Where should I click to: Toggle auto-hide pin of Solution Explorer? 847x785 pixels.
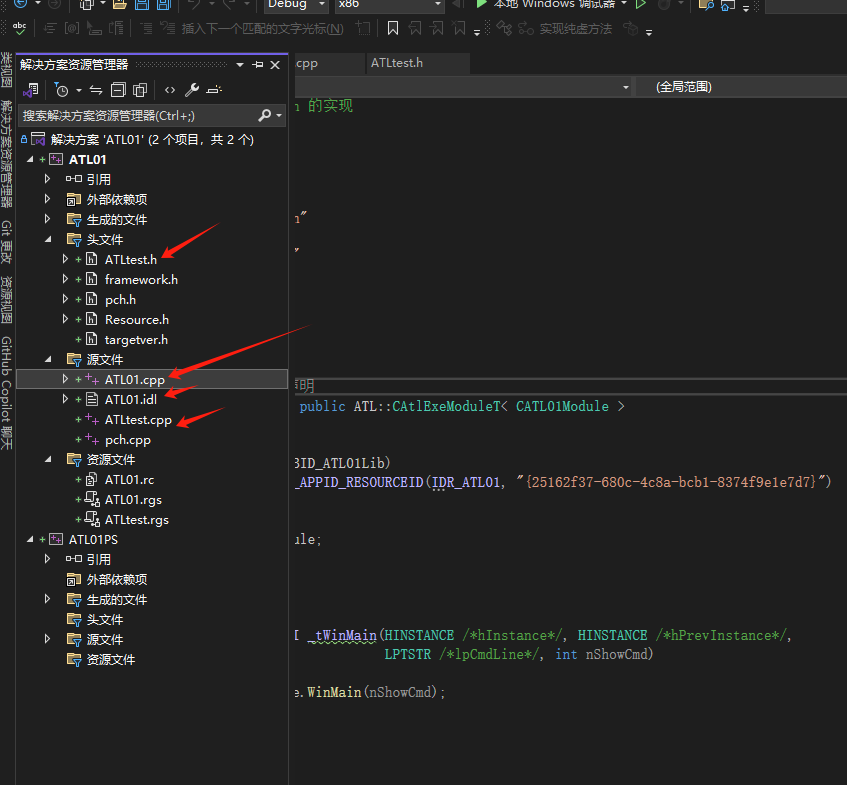tap(258, 65)
